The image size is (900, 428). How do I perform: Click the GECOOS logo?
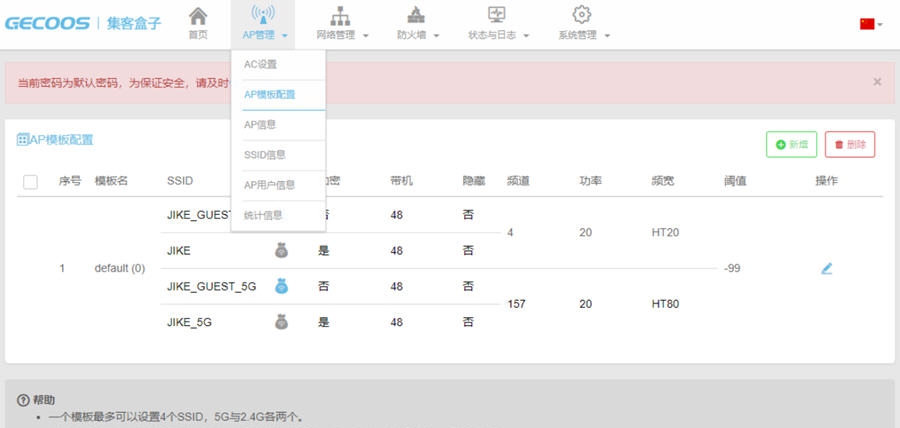tap(47, 24)
